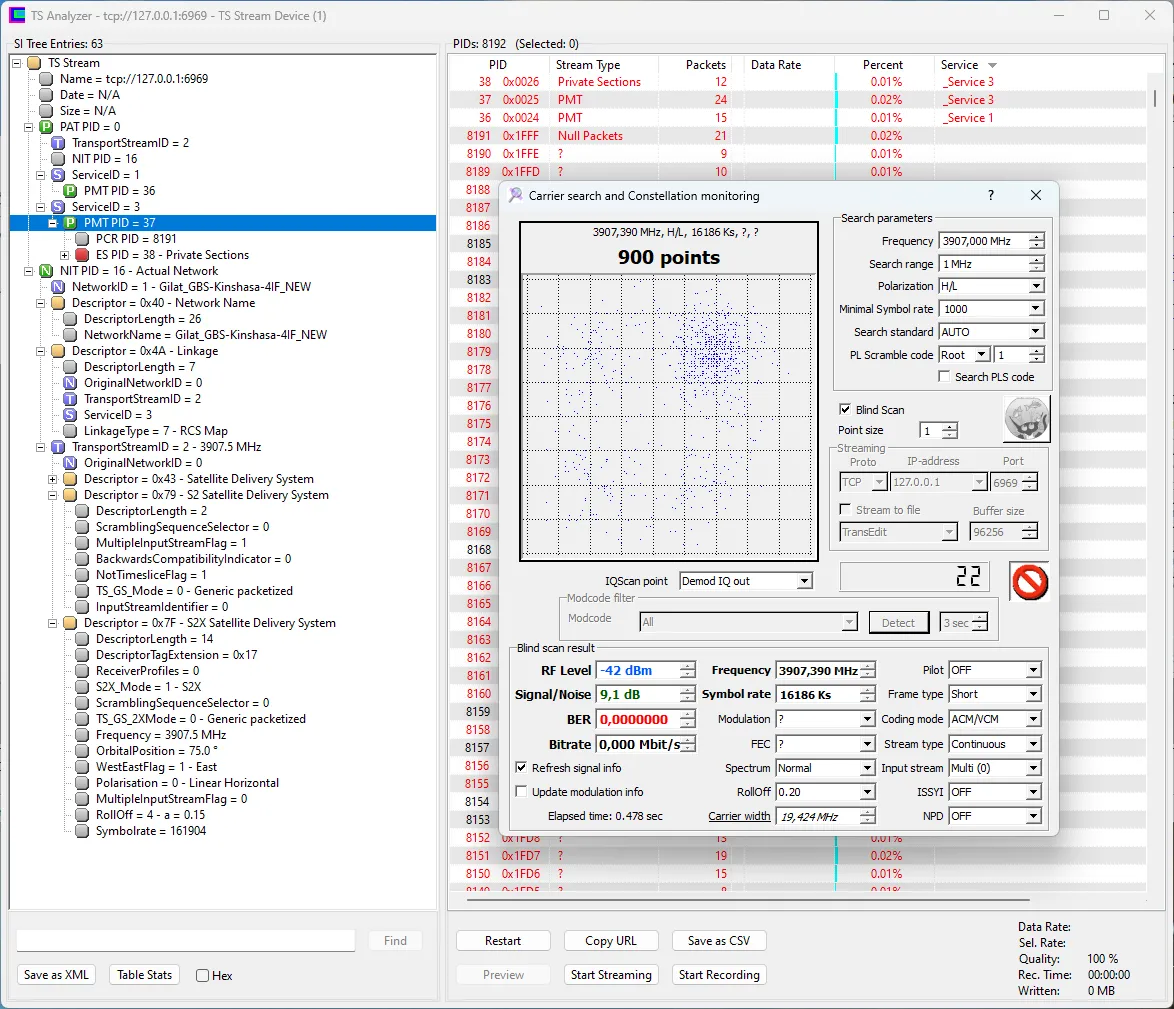Click the ServiceID = 3 node icon

[58, 207]
